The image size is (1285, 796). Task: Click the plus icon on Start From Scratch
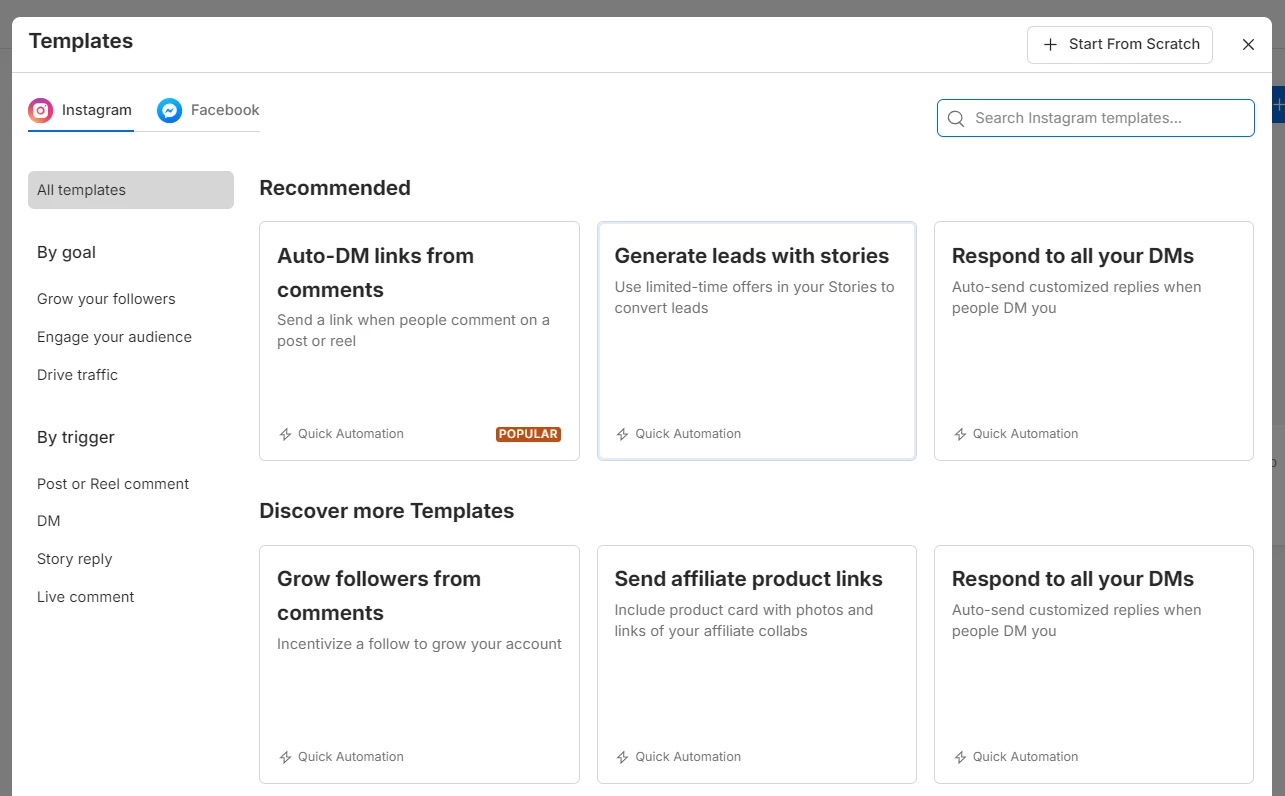(x=1050, y=45)
